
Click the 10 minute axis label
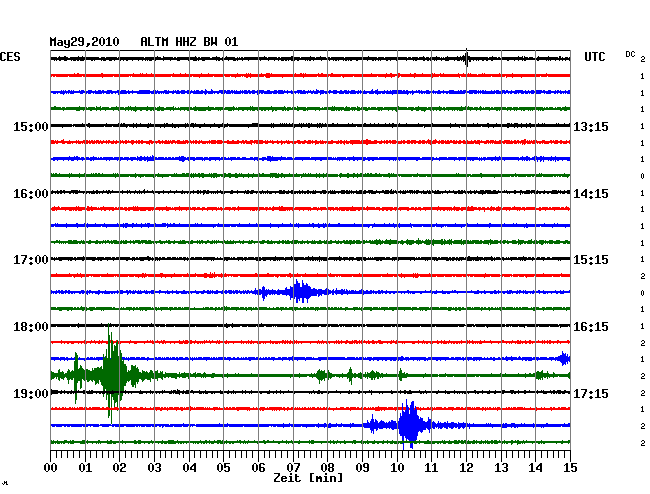[x=397, y=468]
